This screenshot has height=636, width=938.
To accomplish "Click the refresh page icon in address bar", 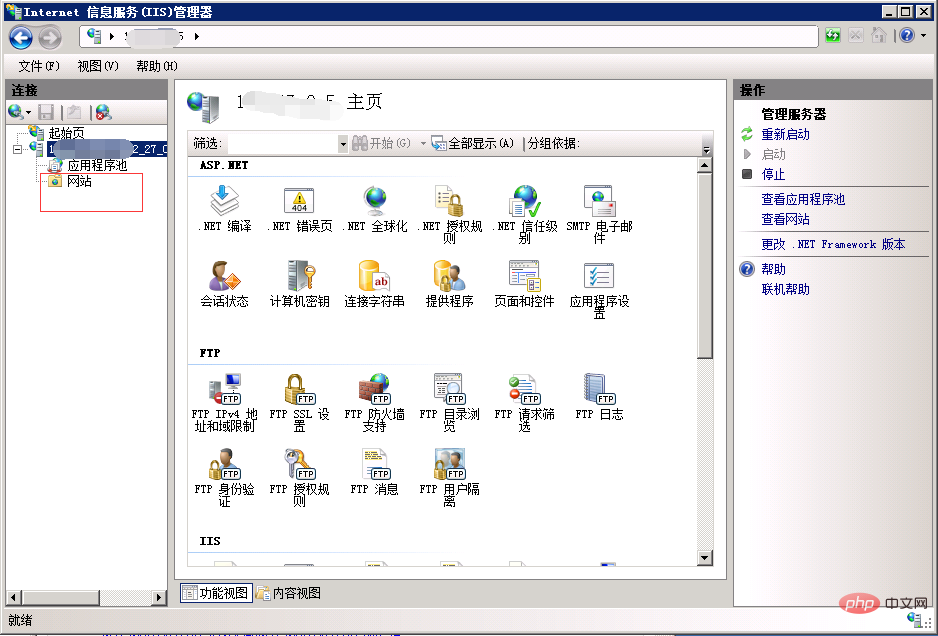I will coord(833,35).
